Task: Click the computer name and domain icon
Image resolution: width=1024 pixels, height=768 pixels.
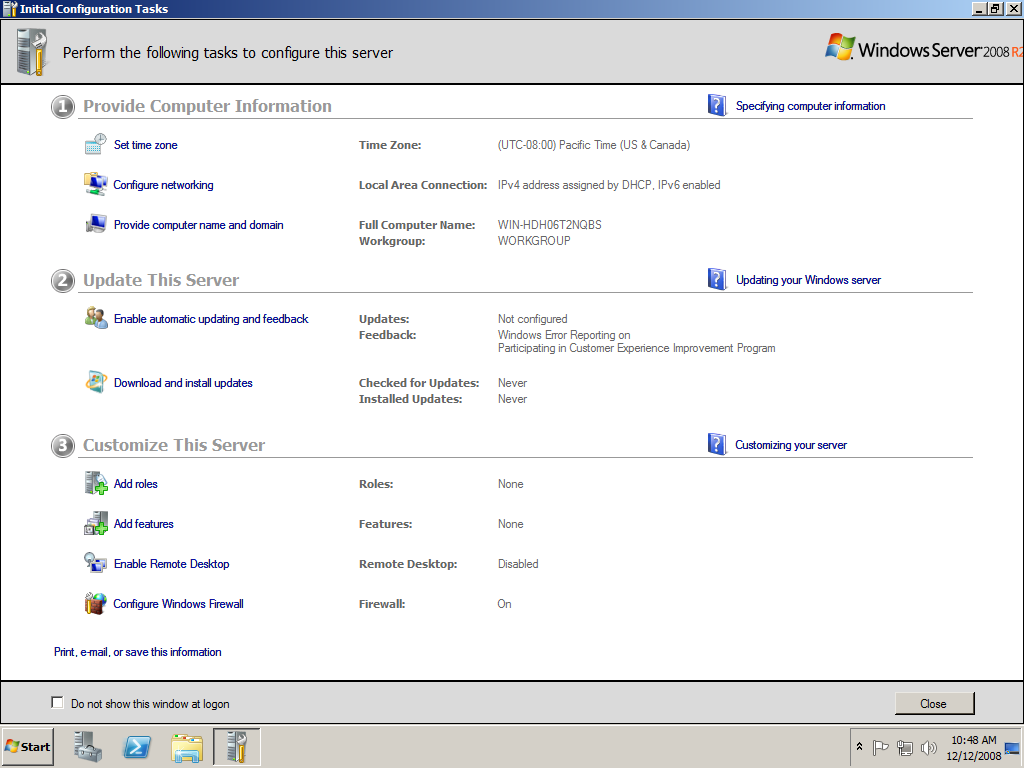Action: point(95,225)
